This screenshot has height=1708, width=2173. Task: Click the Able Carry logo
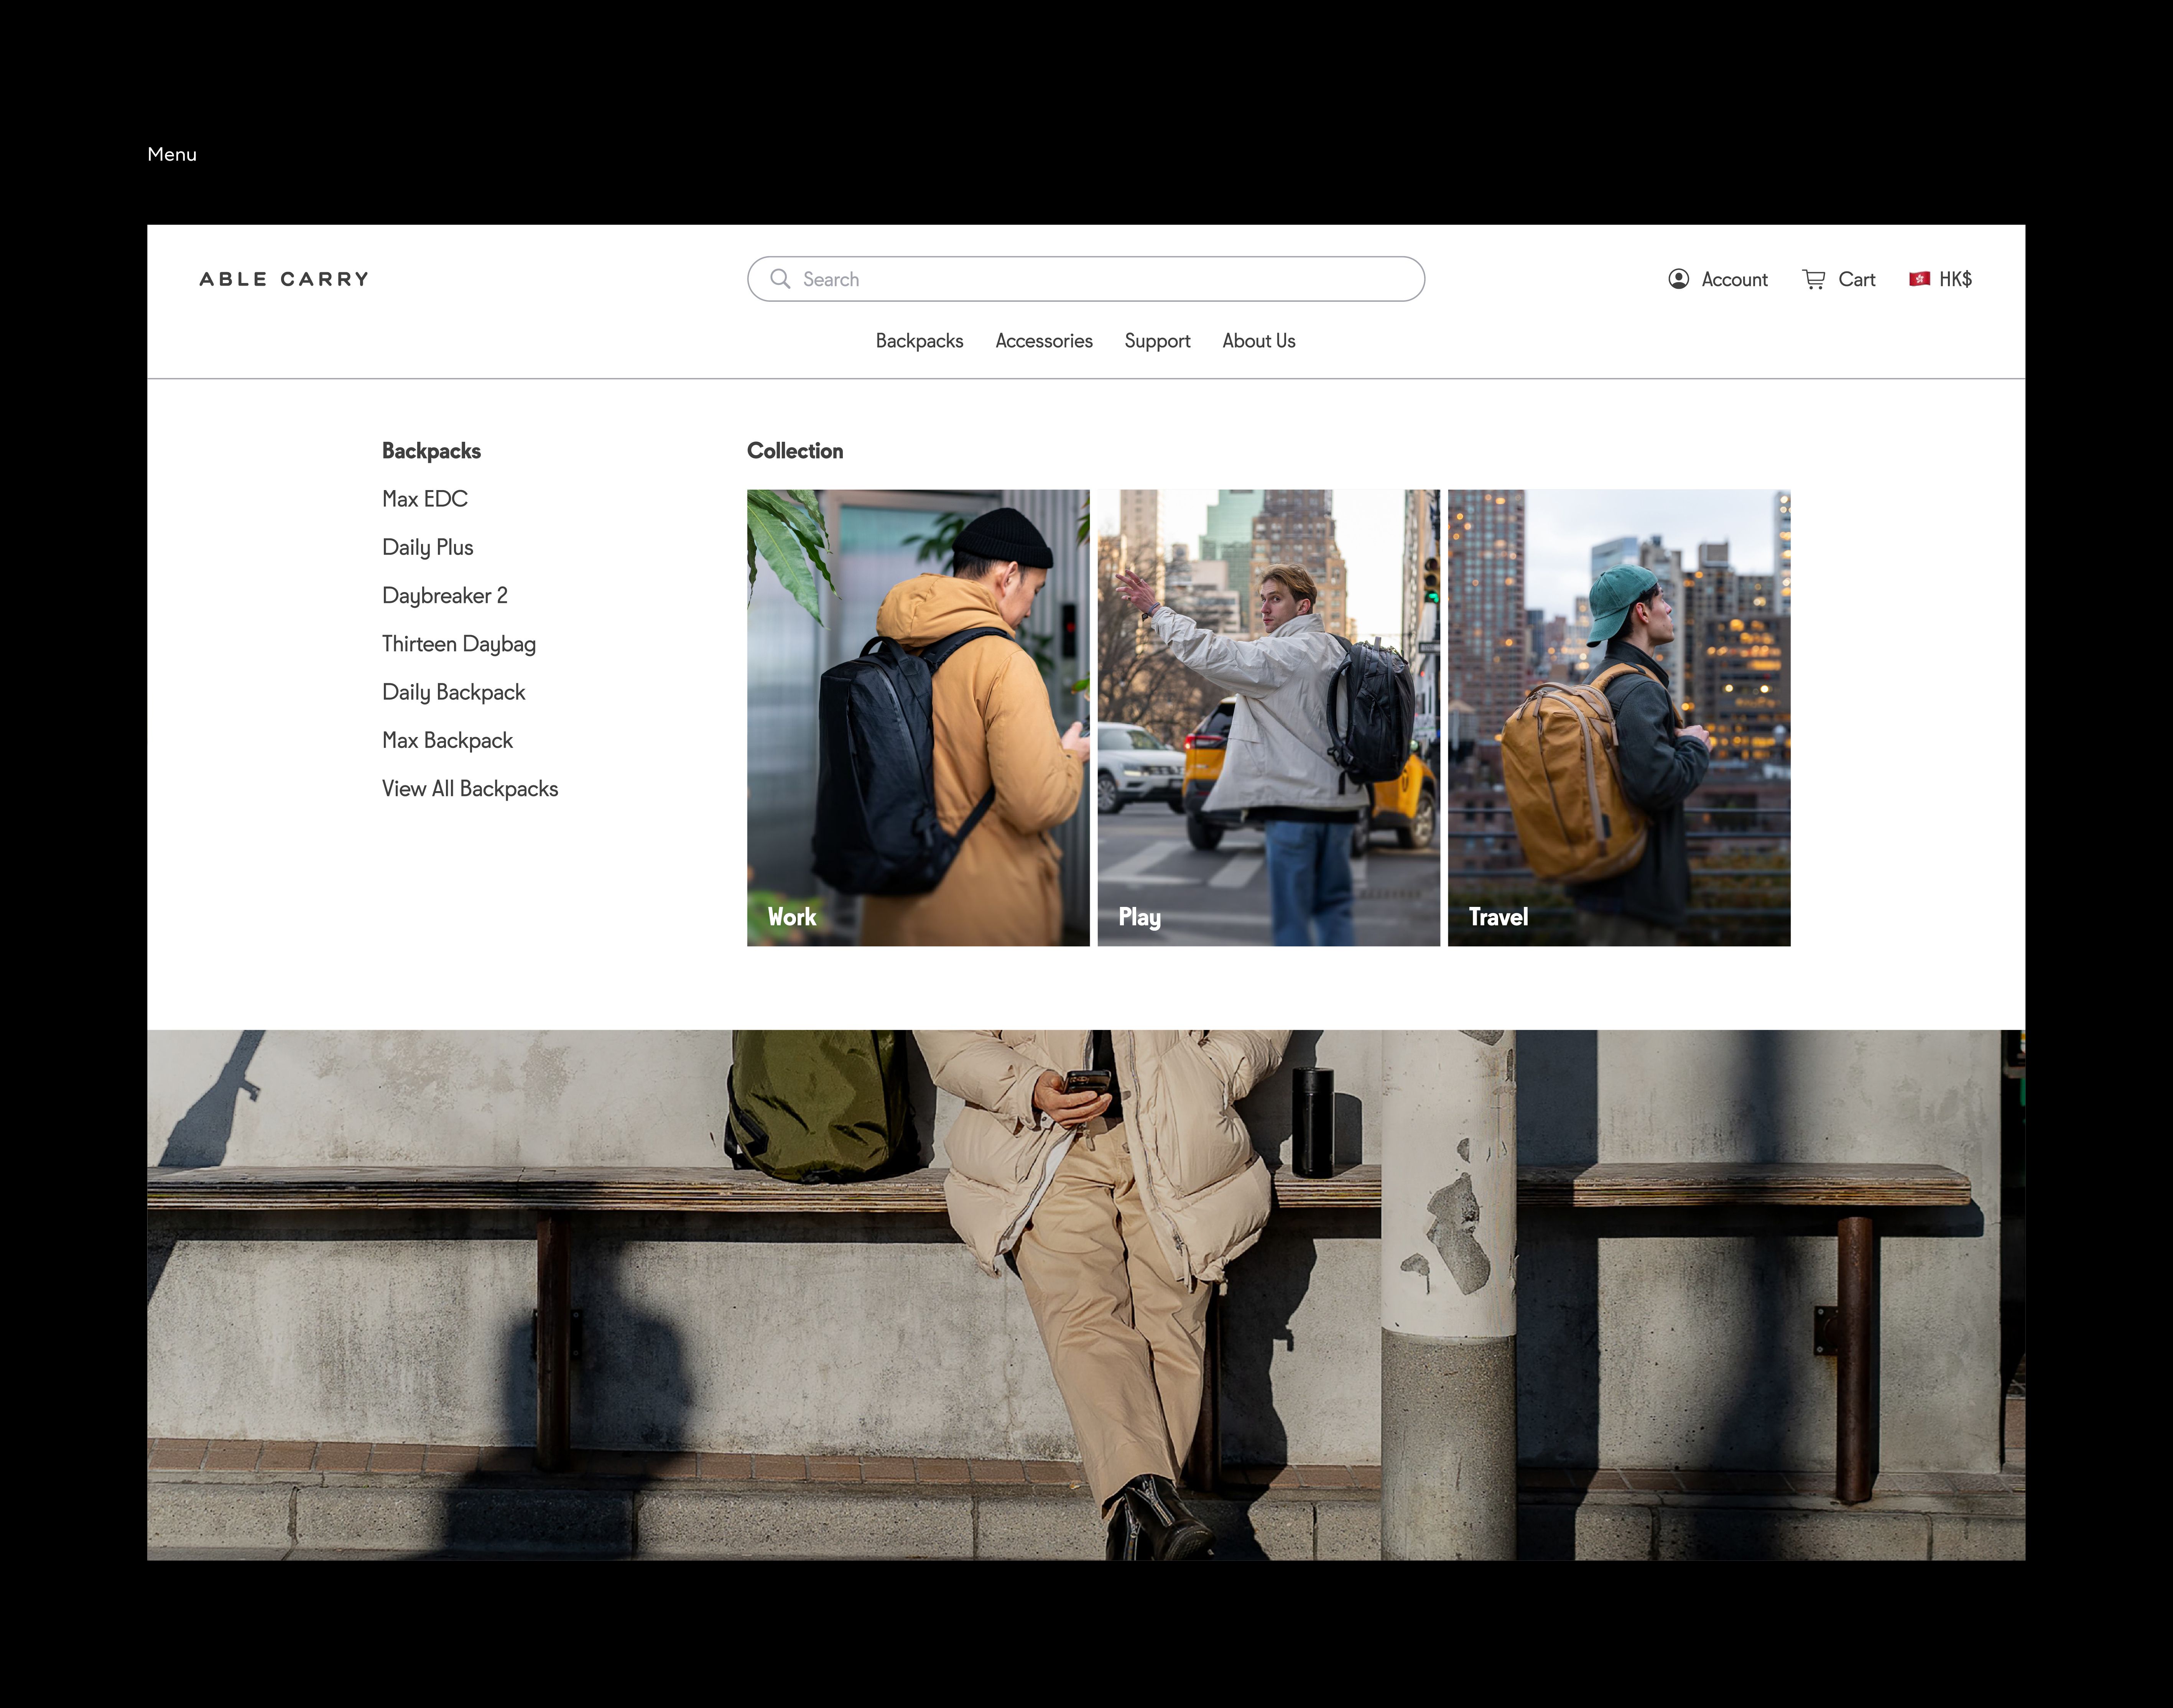[x=284, y=279]
